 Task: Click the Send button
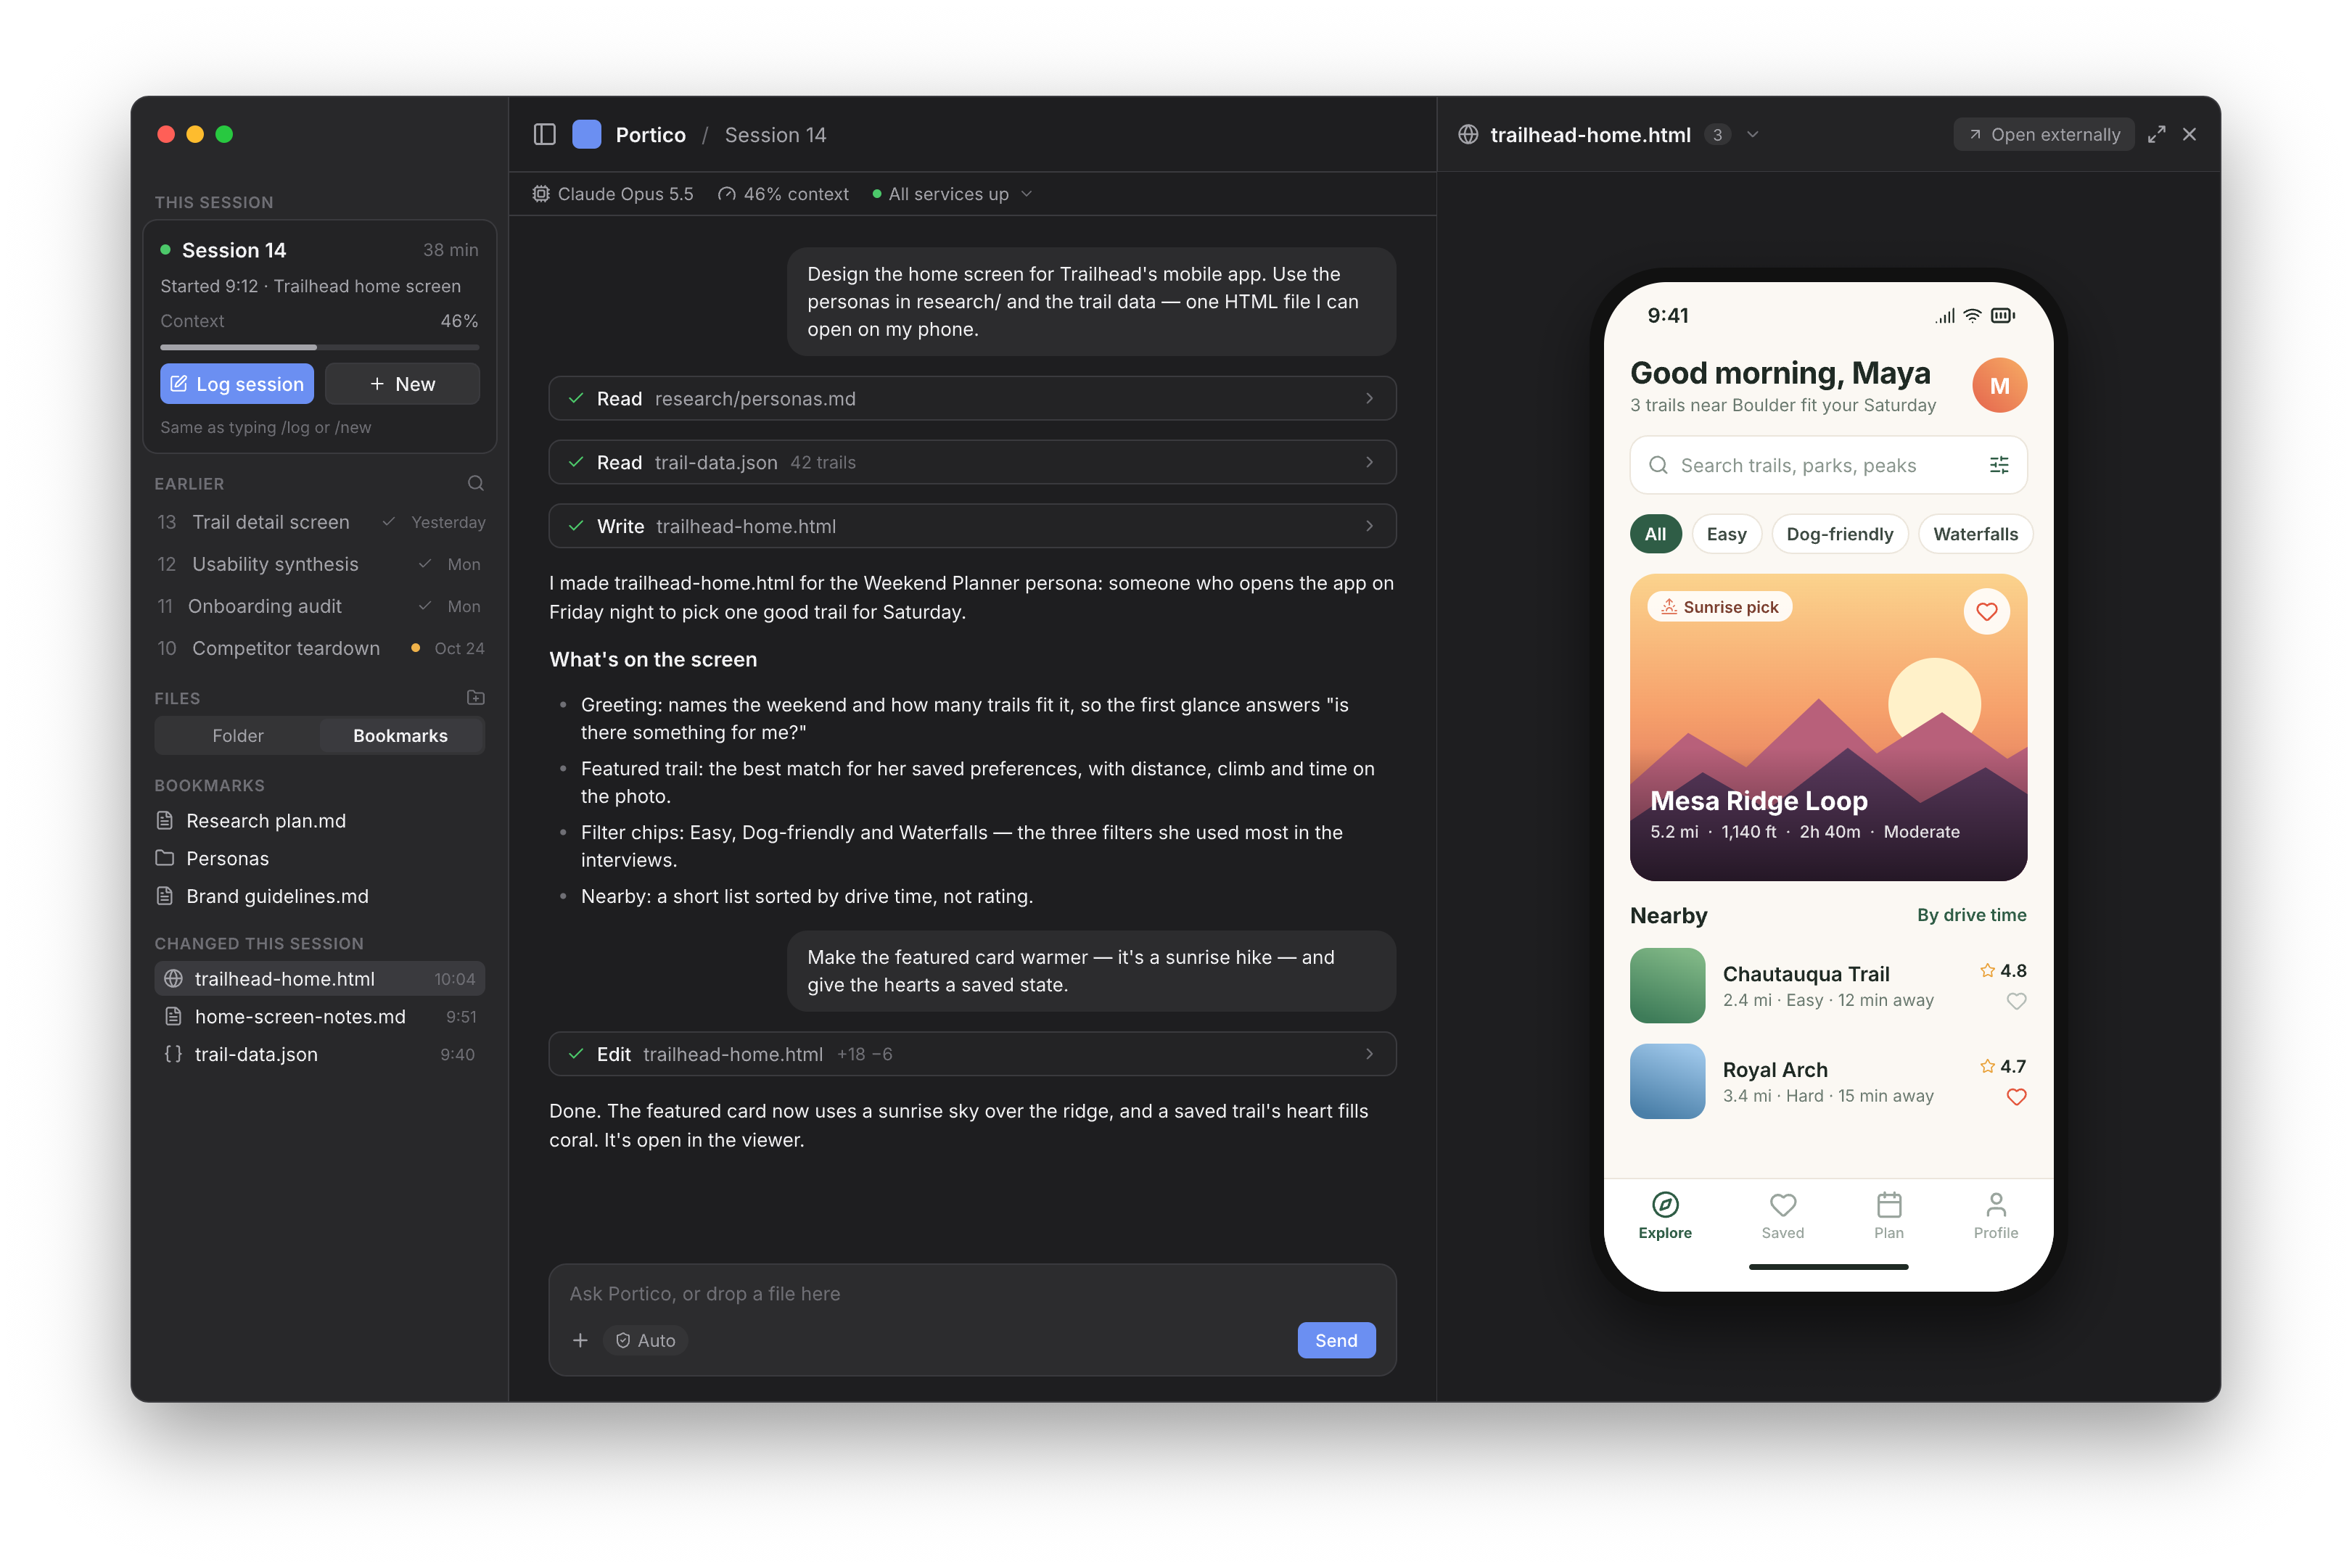click(1336, 1340)
